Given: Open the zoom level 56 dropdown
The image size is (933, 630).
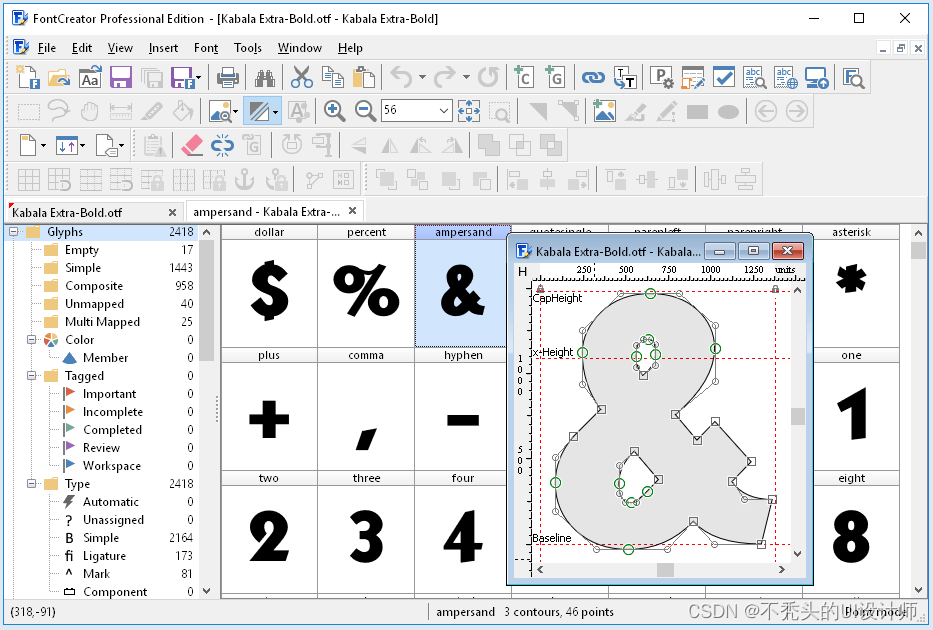Looking at the screenshot, I should coord(443,111).
